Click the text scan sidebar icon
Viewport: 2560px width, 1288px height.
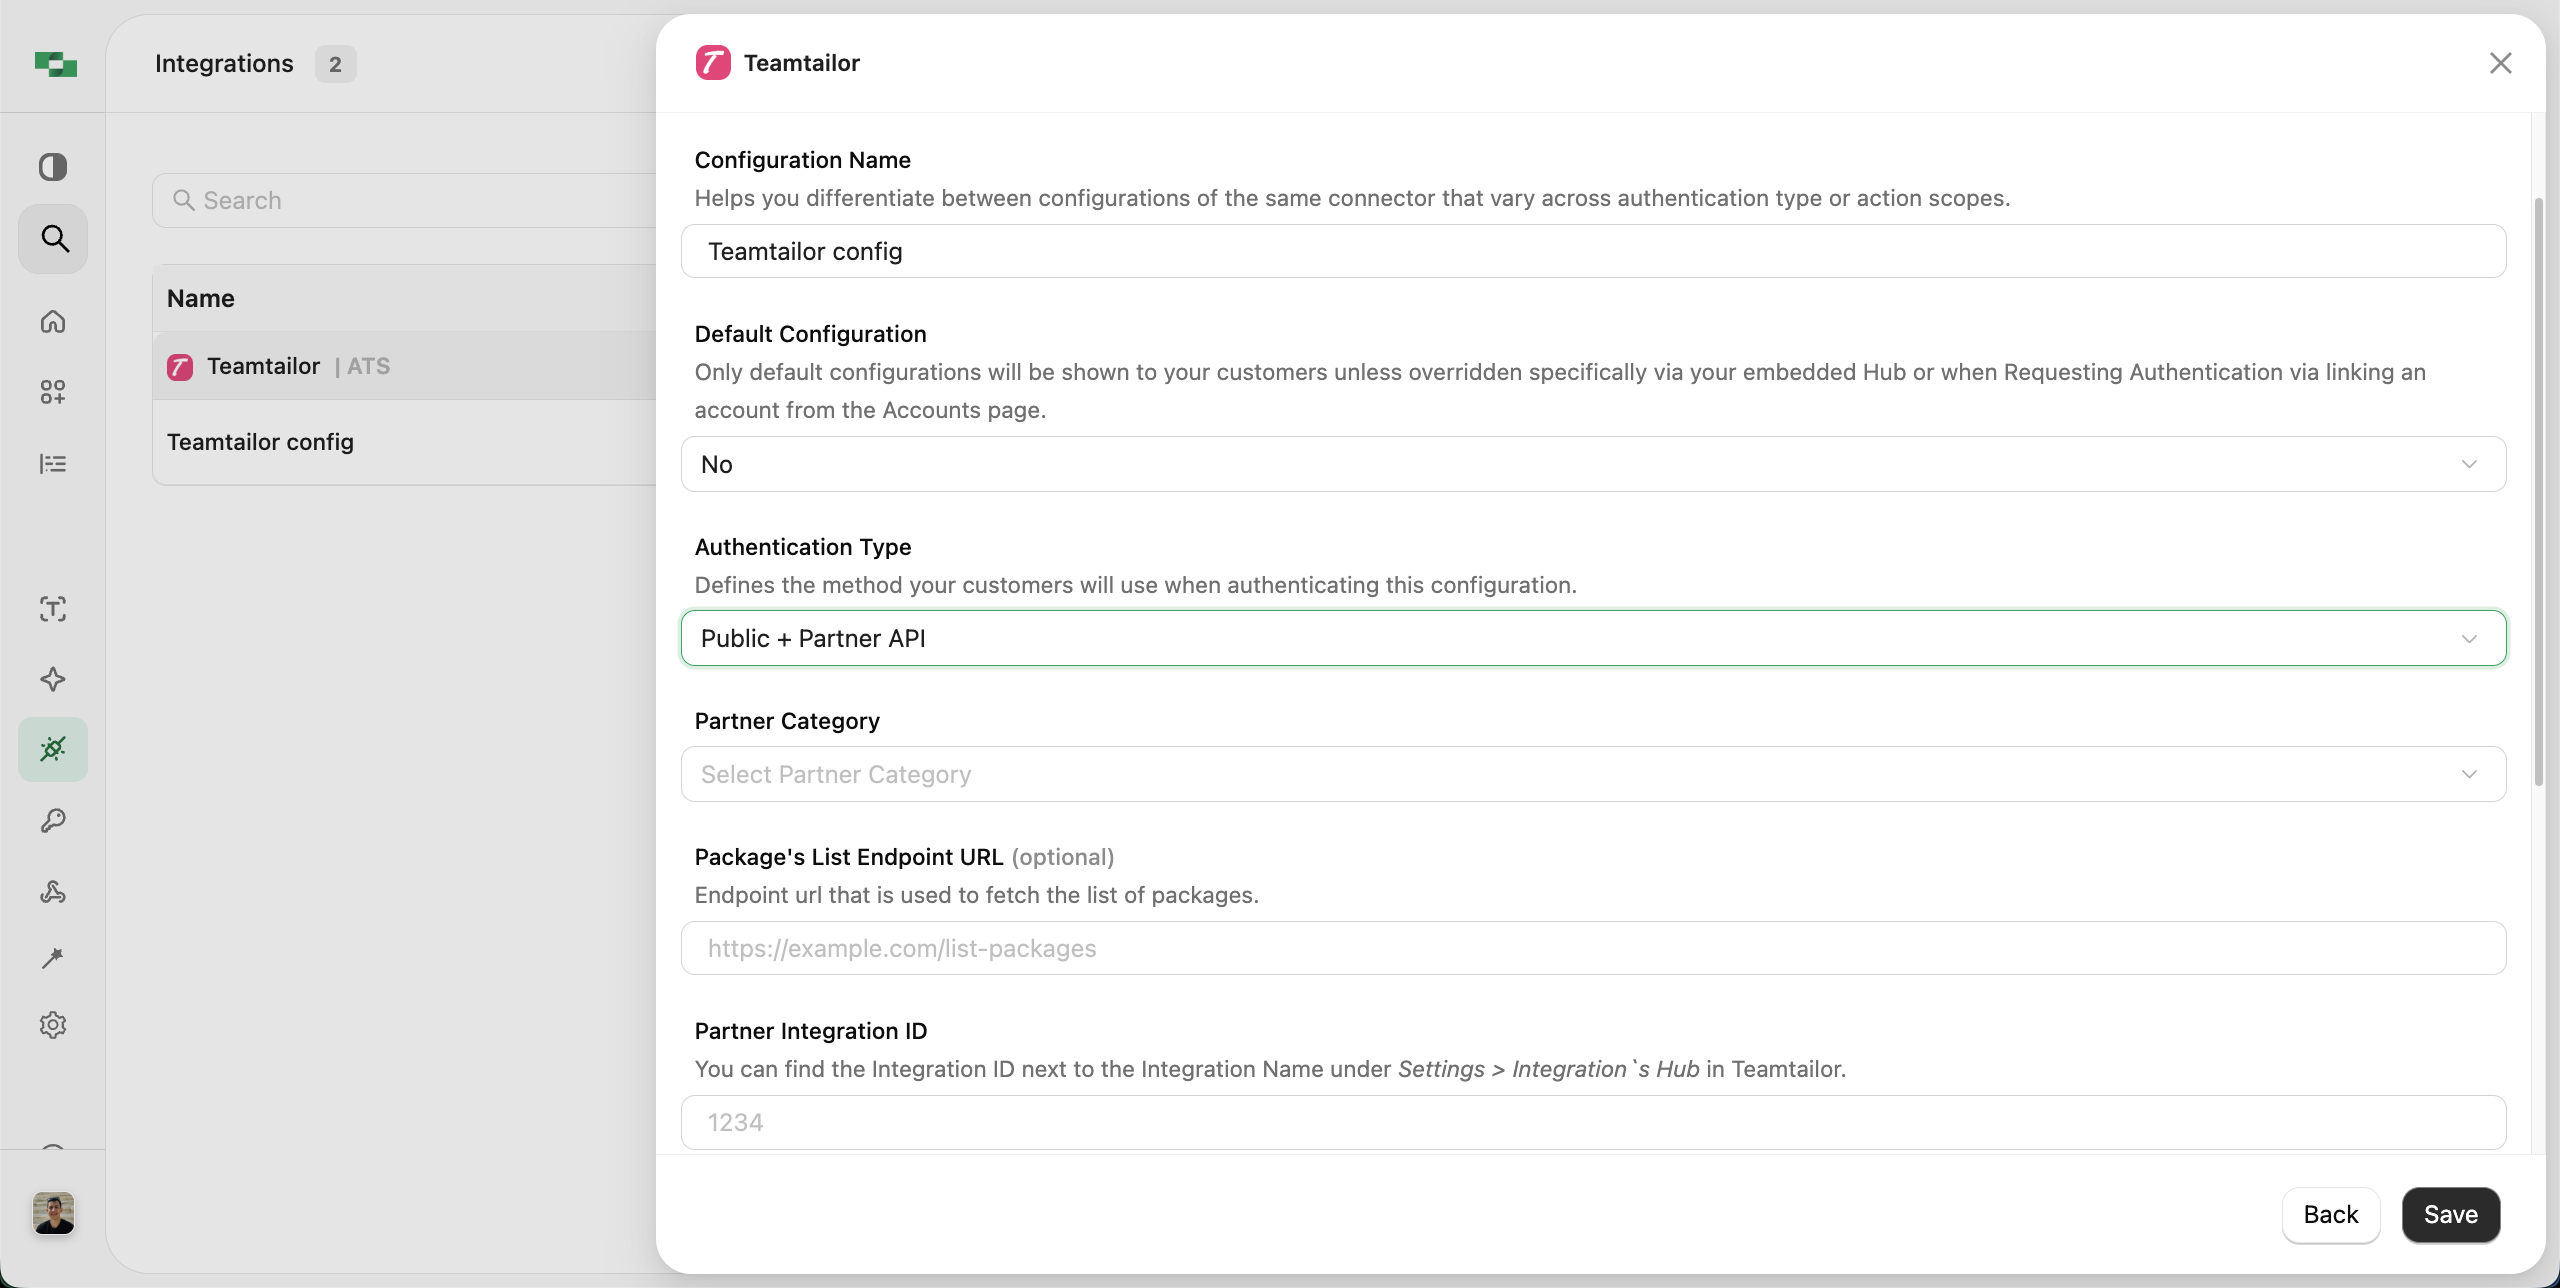(53, 609)
